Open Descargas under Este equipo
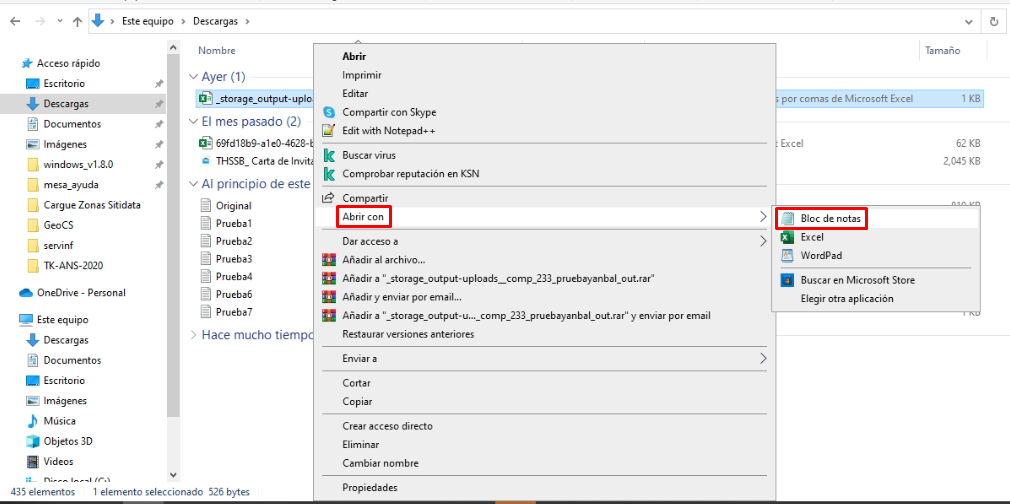1010x504 pixels. (x=66, y=340)
